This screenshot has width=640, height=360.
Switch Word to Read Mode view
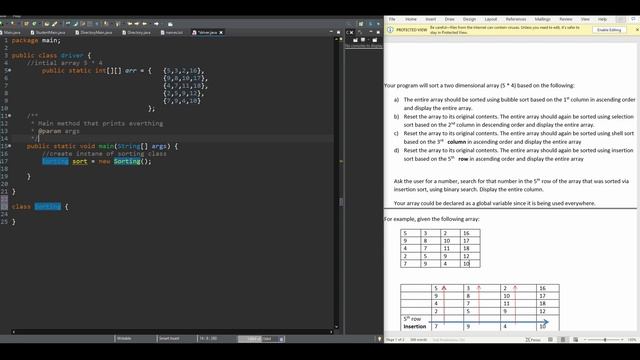click(550, 340)
